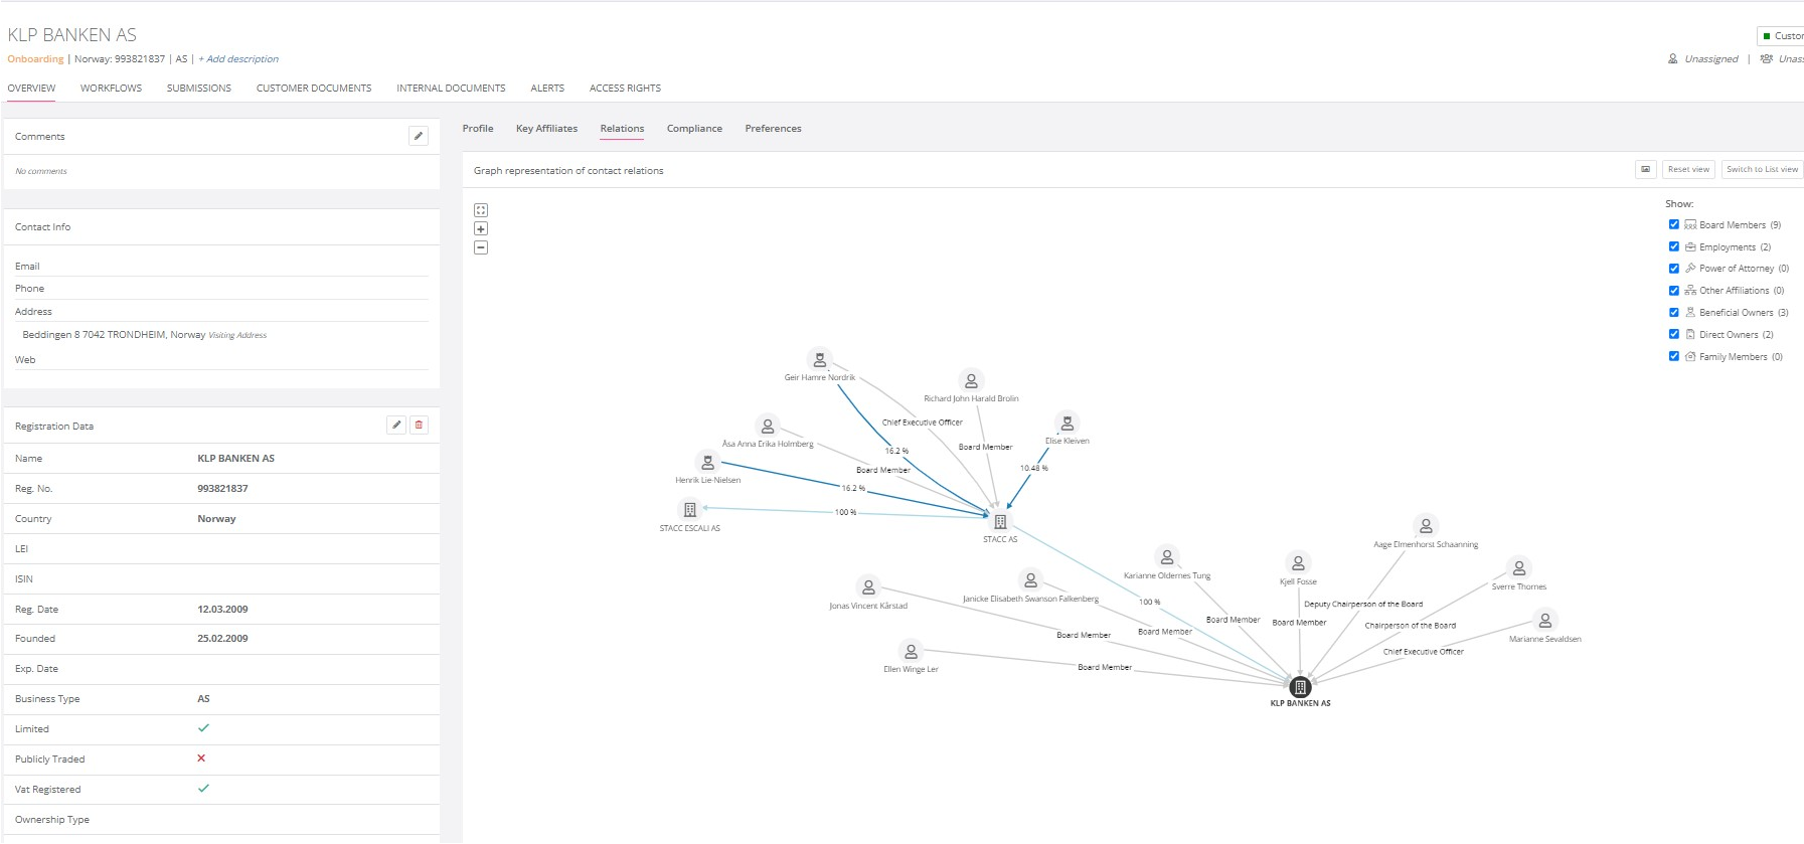Open the Submissions tab

point(199,88)
